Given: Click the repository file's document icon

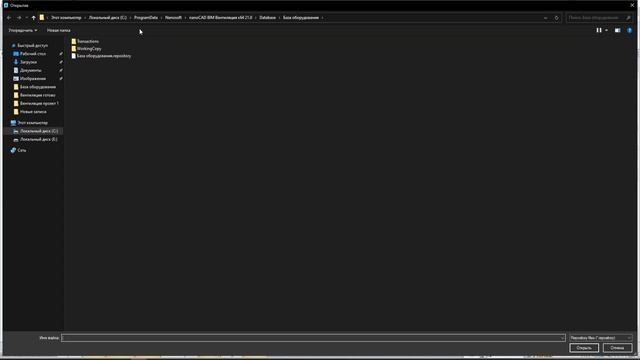Looking at the screenshot, I should 73,56.
